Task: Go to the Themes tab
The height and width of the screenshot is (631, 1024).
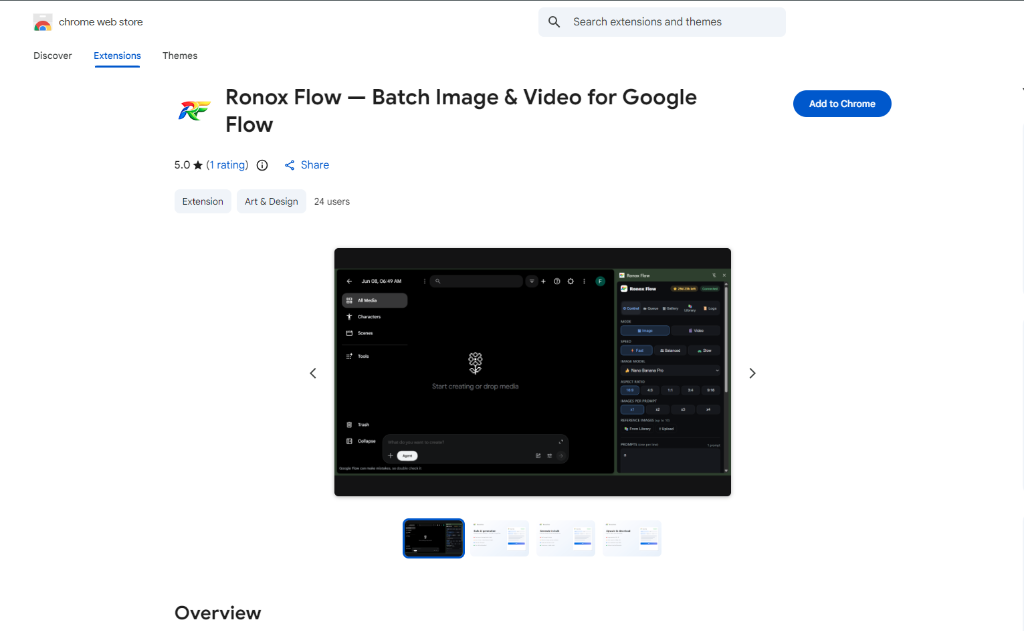Action: pyautogui.click(x=180, y=56)
